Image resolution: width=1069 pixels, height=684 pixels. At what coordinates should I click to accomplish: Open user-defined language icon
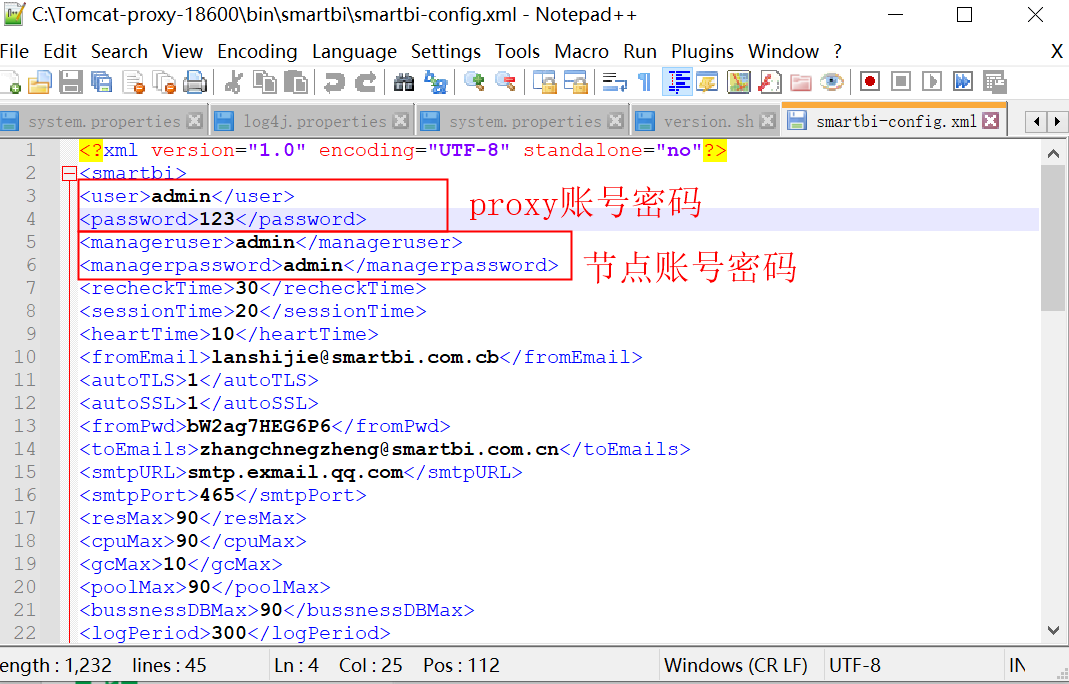(x=707, y=83)
